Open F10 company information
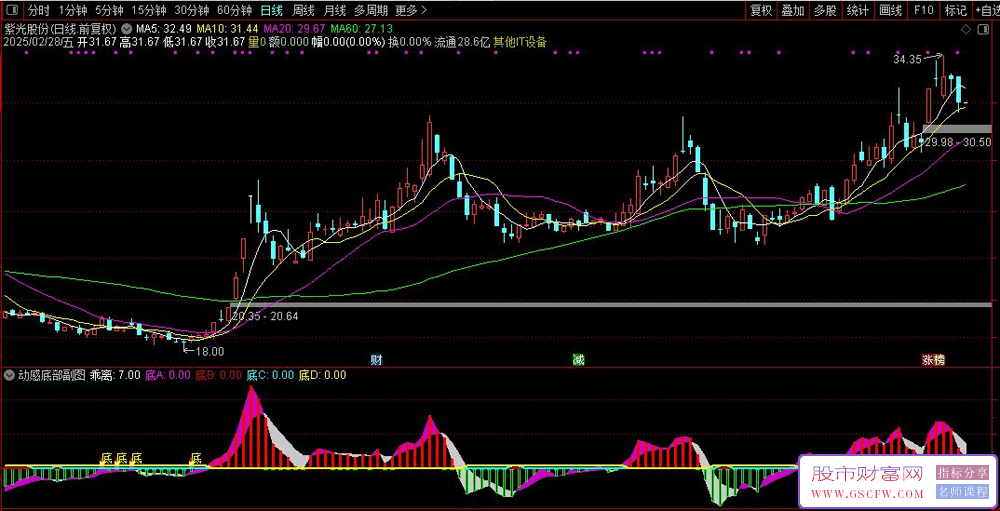 click(x=923, y=10)
